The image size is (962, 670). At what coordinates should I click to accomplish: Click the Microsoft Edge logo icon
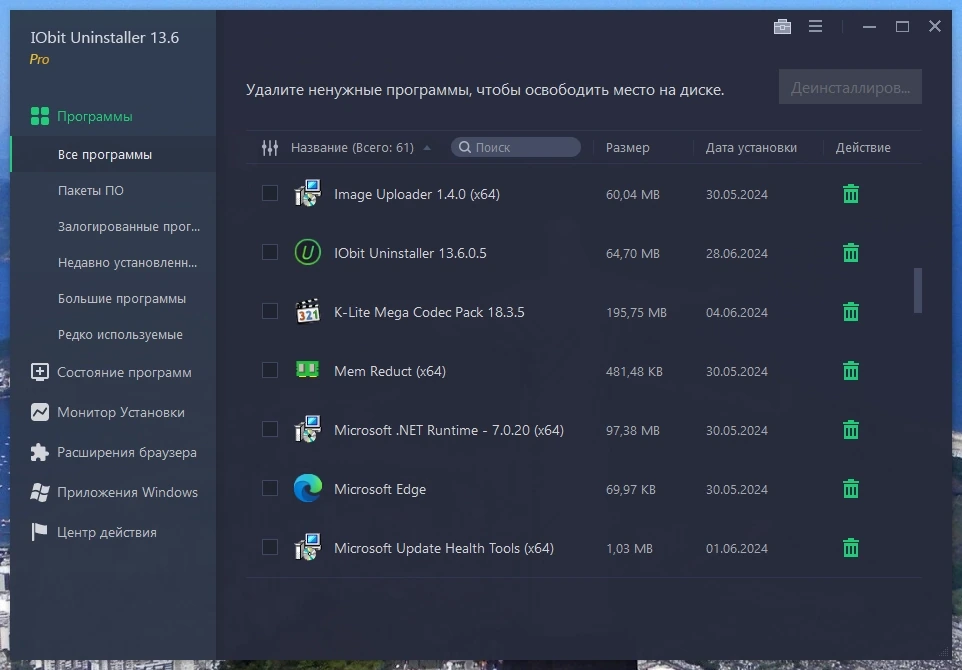pyautogui.click(x=307, y=488)
